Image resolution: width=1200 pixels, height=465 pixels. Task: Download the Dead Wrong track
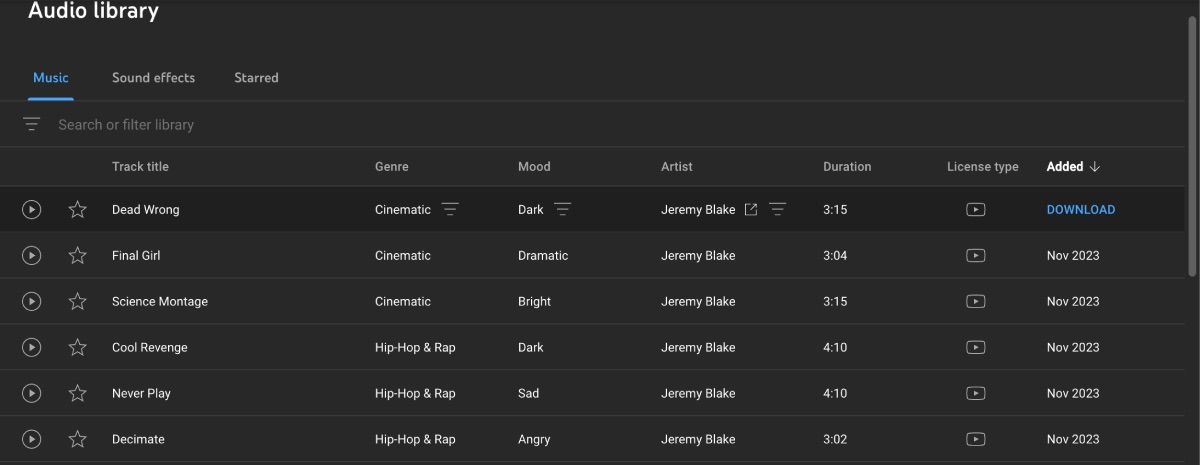(1080, 210)
